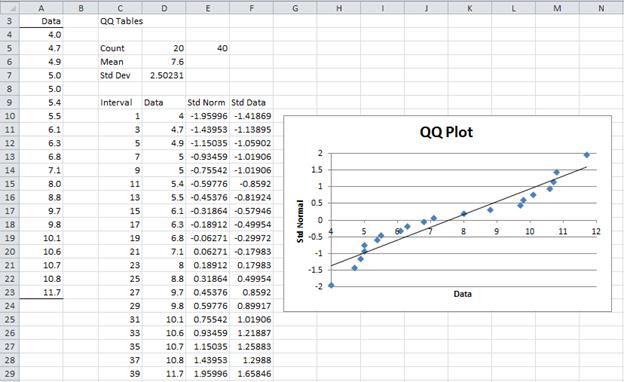
Task: Select the cell with value -1.41869
Action: [x=251, y=116]
